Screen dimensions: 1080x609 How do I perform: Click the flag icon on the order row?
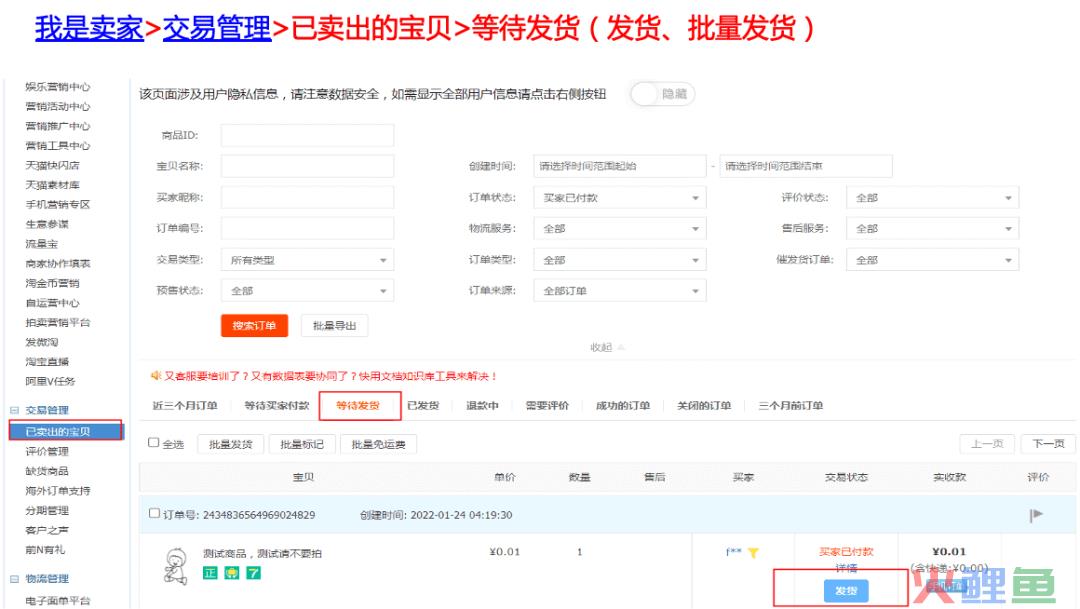click(1037, 515)
